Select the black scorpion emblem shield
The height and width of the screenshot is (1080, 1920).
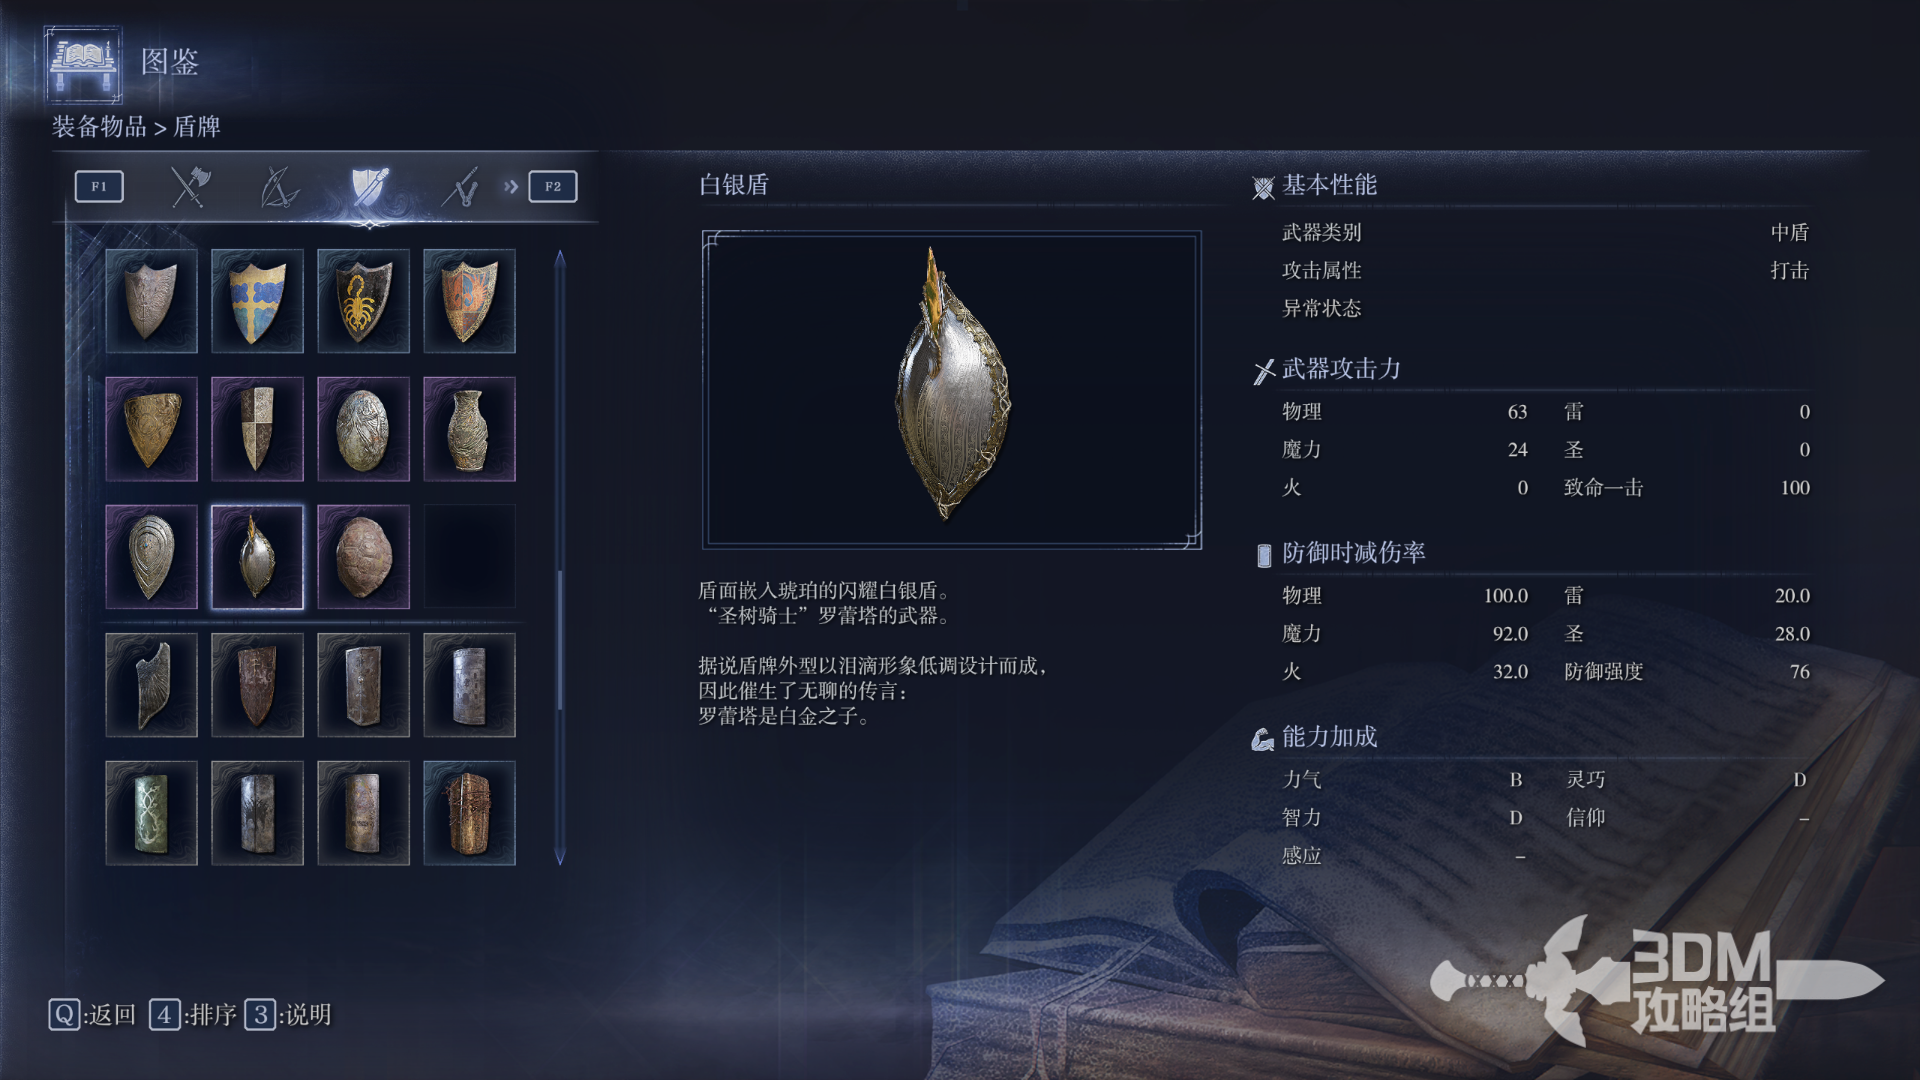pos(363,301)
